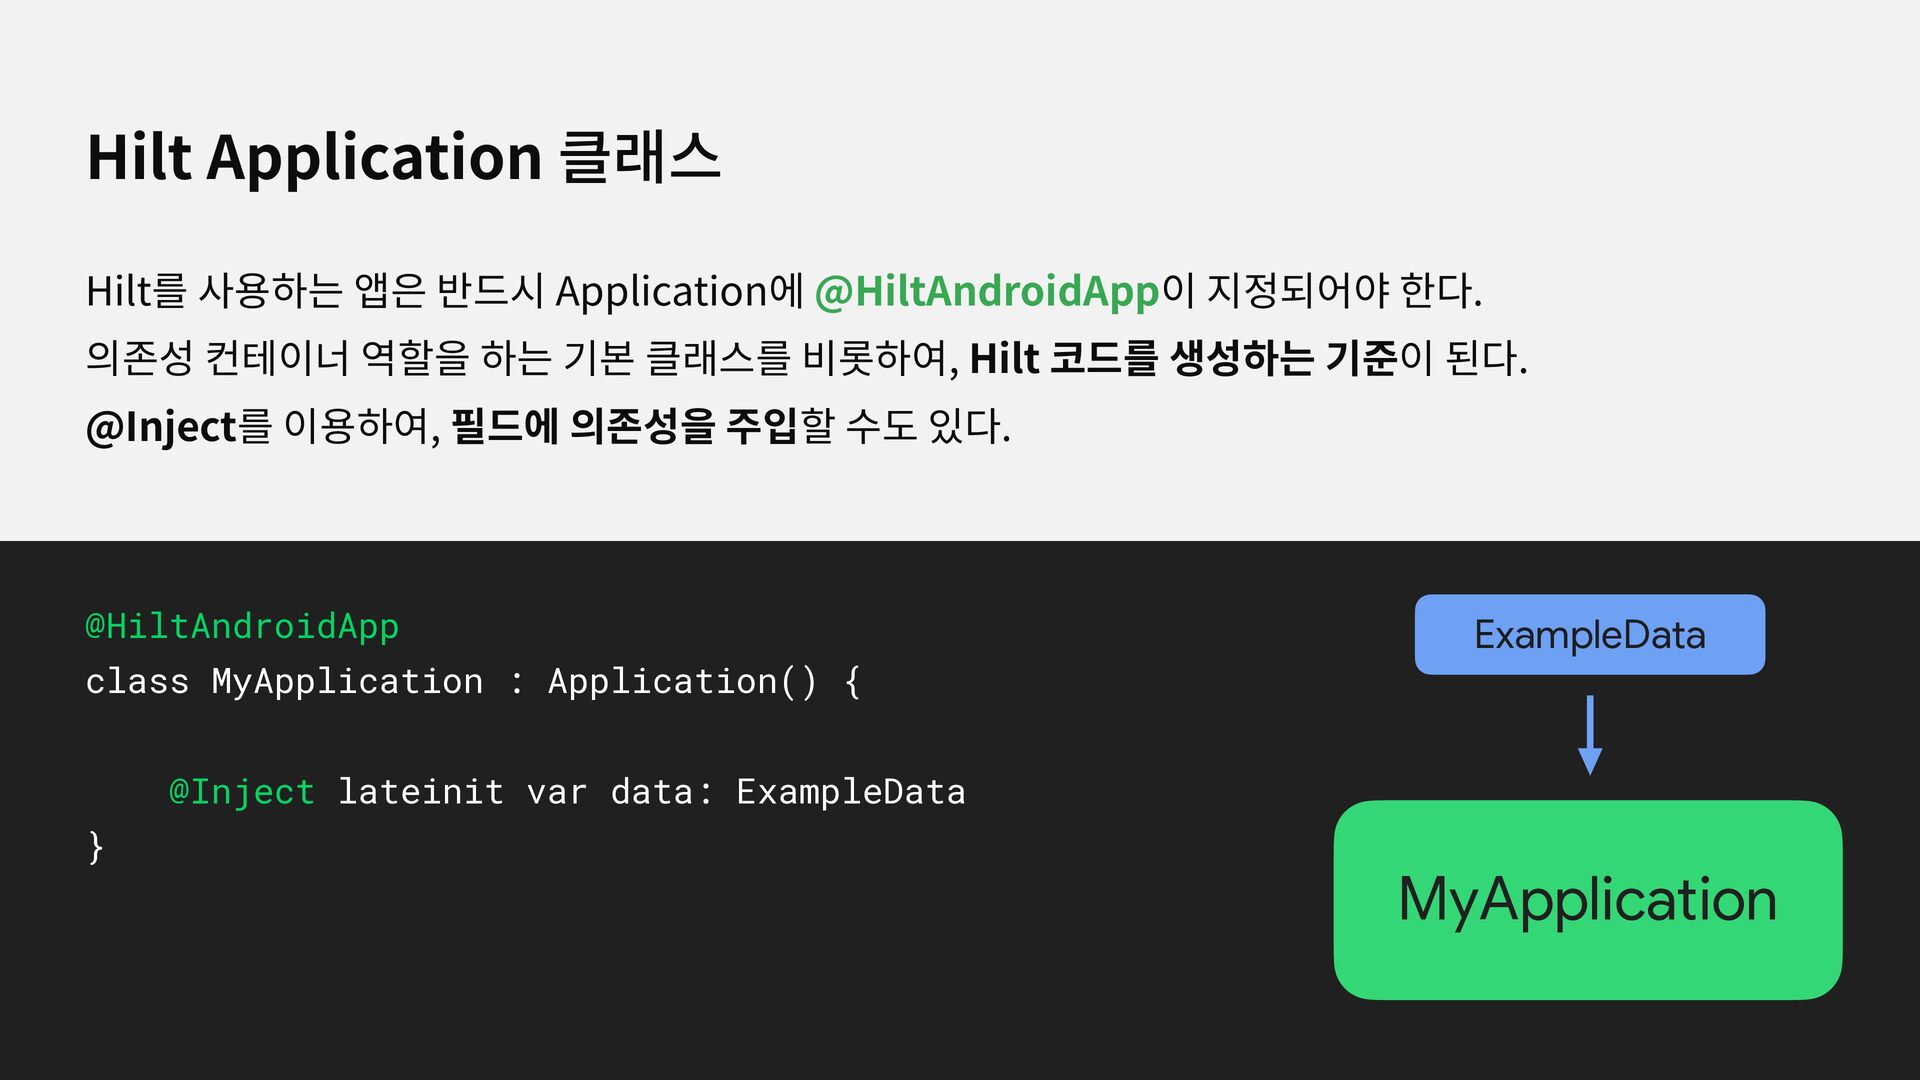Click green @HiltAndroidApp text in paragraph
Image resolution: width=1920 pixels, height=1080 pixels.
coord(986,291)
